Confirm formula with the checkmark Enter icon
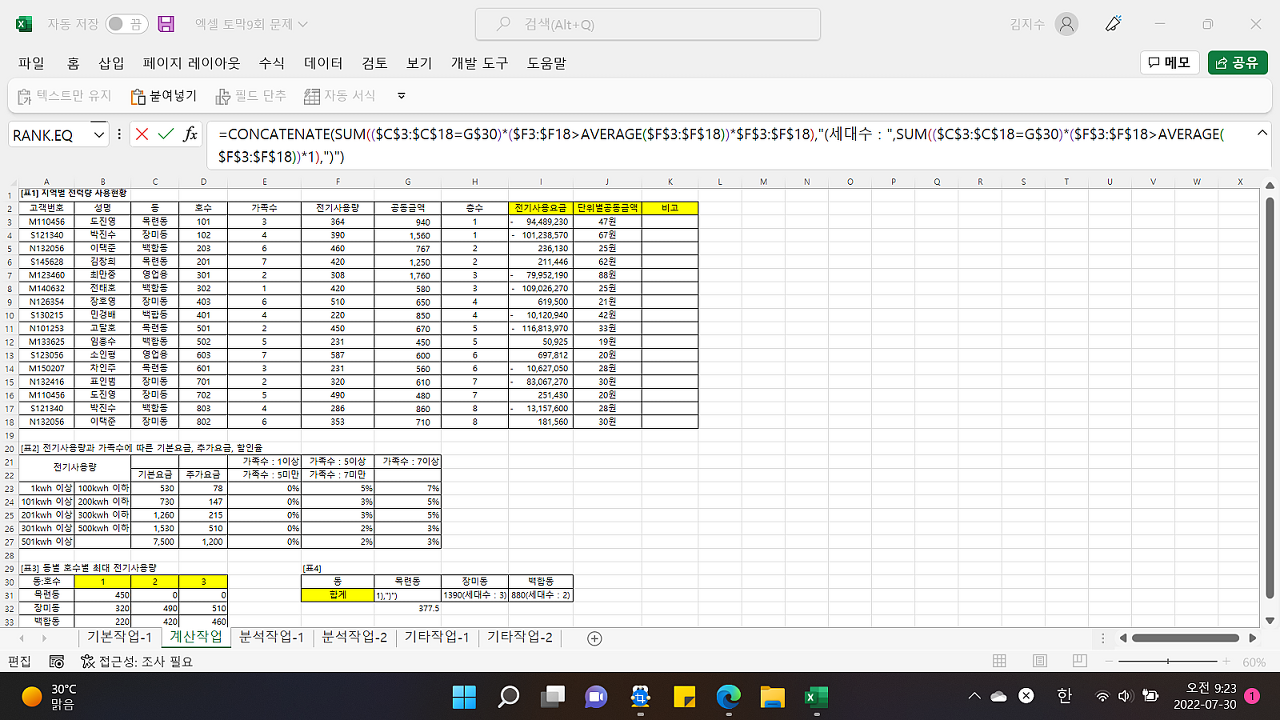The image size is (1280, 720). (165, 134)
